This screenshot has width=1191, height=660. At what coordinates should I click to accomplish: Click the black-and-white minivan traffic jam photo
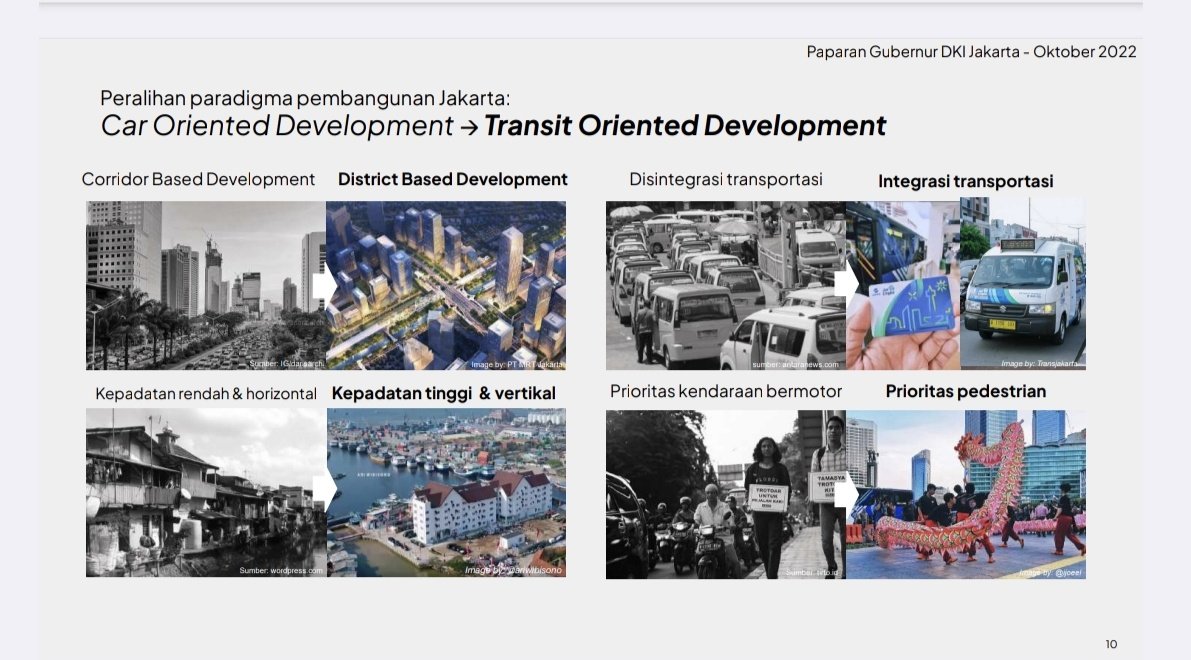pyautogui.click(x=725, y=286)
